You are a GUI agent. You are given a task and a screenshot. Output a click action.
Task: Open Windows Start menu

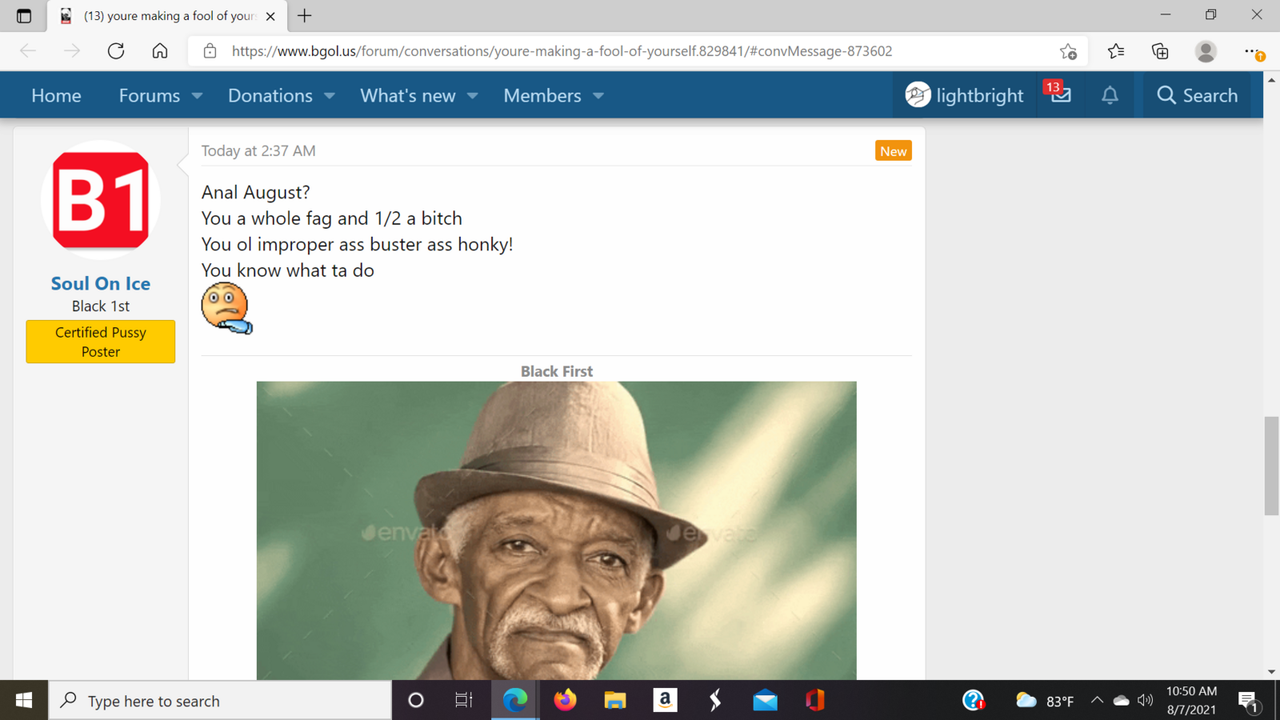24,701
